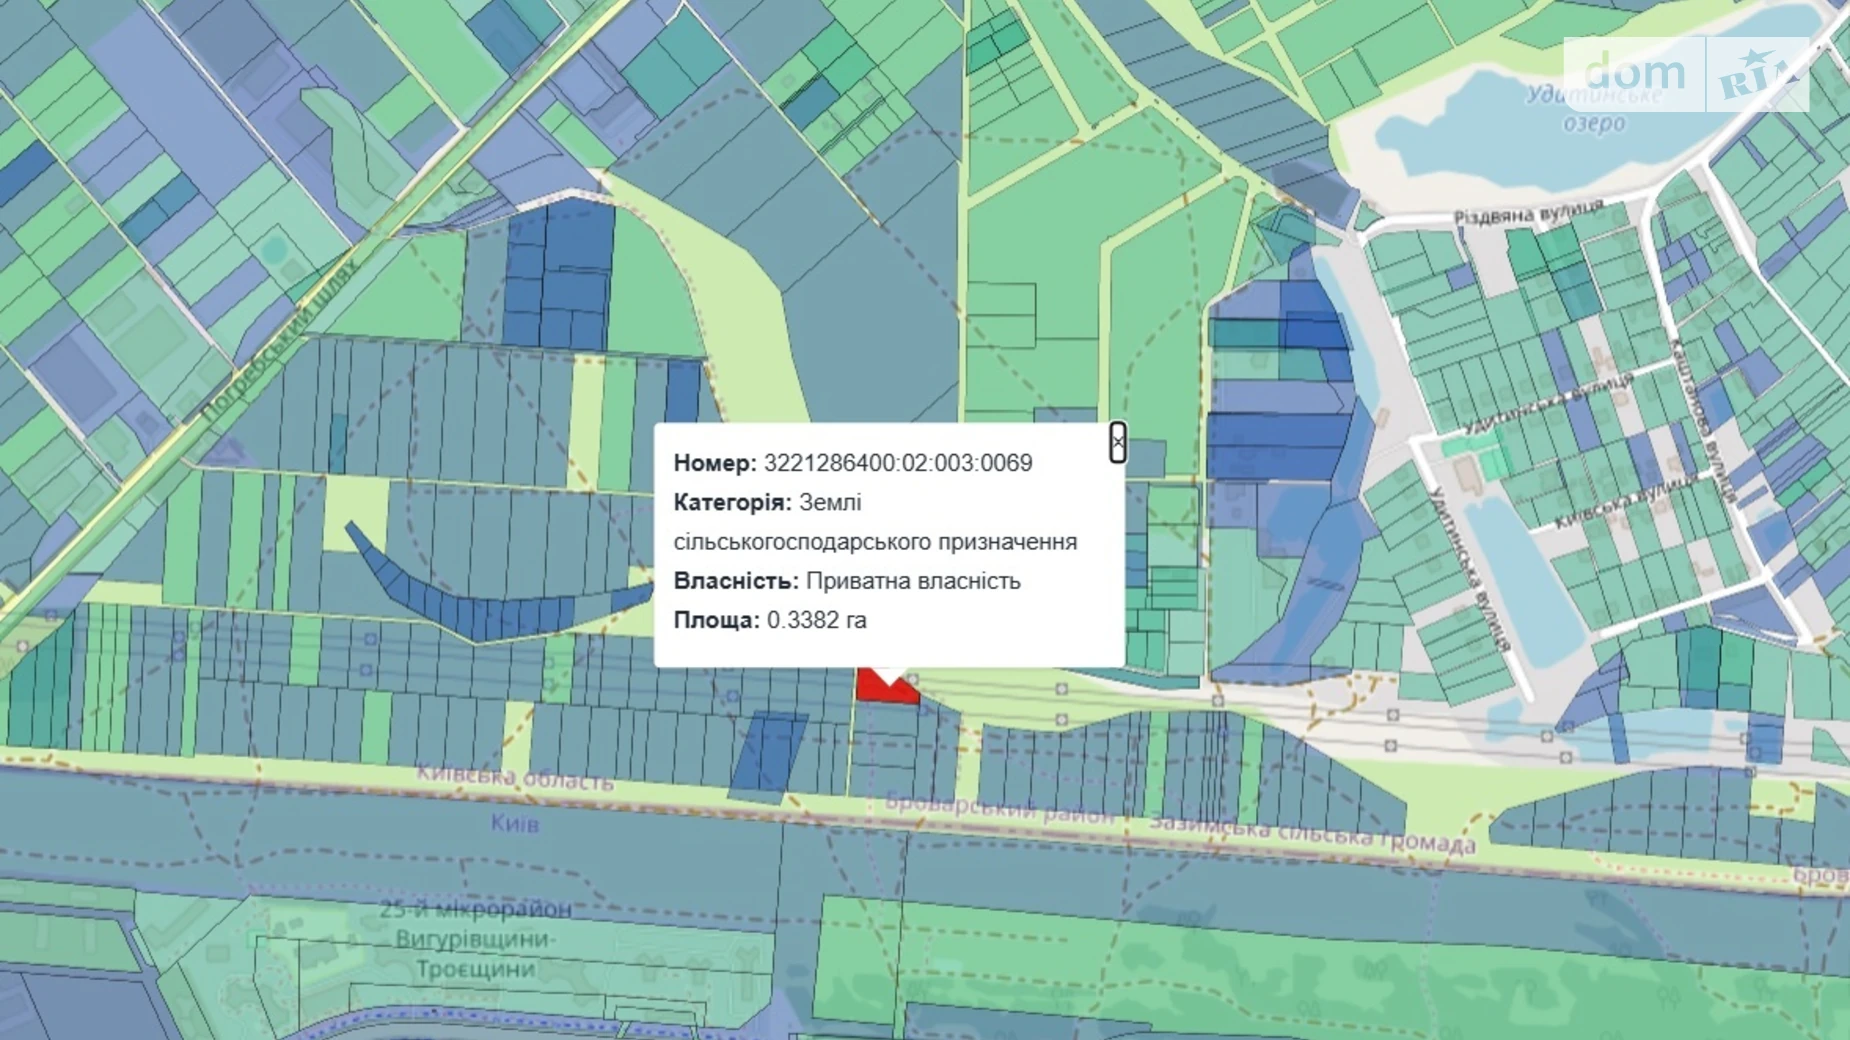Click the Київ city label

pyautogui.click(x=515, y=823)
